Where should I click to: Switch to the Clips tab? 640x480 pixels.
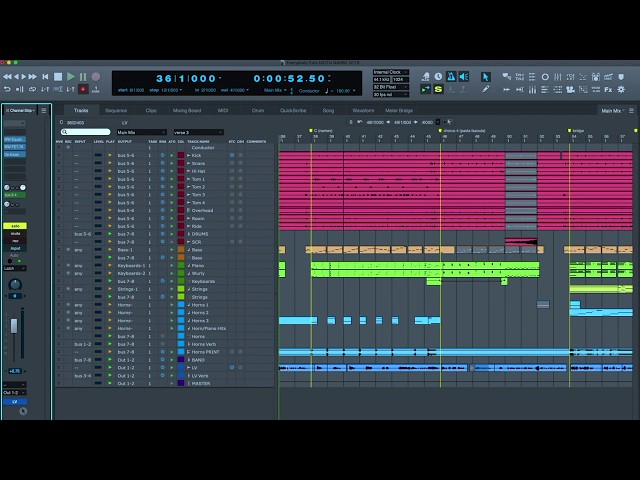(x=151, y=110)
